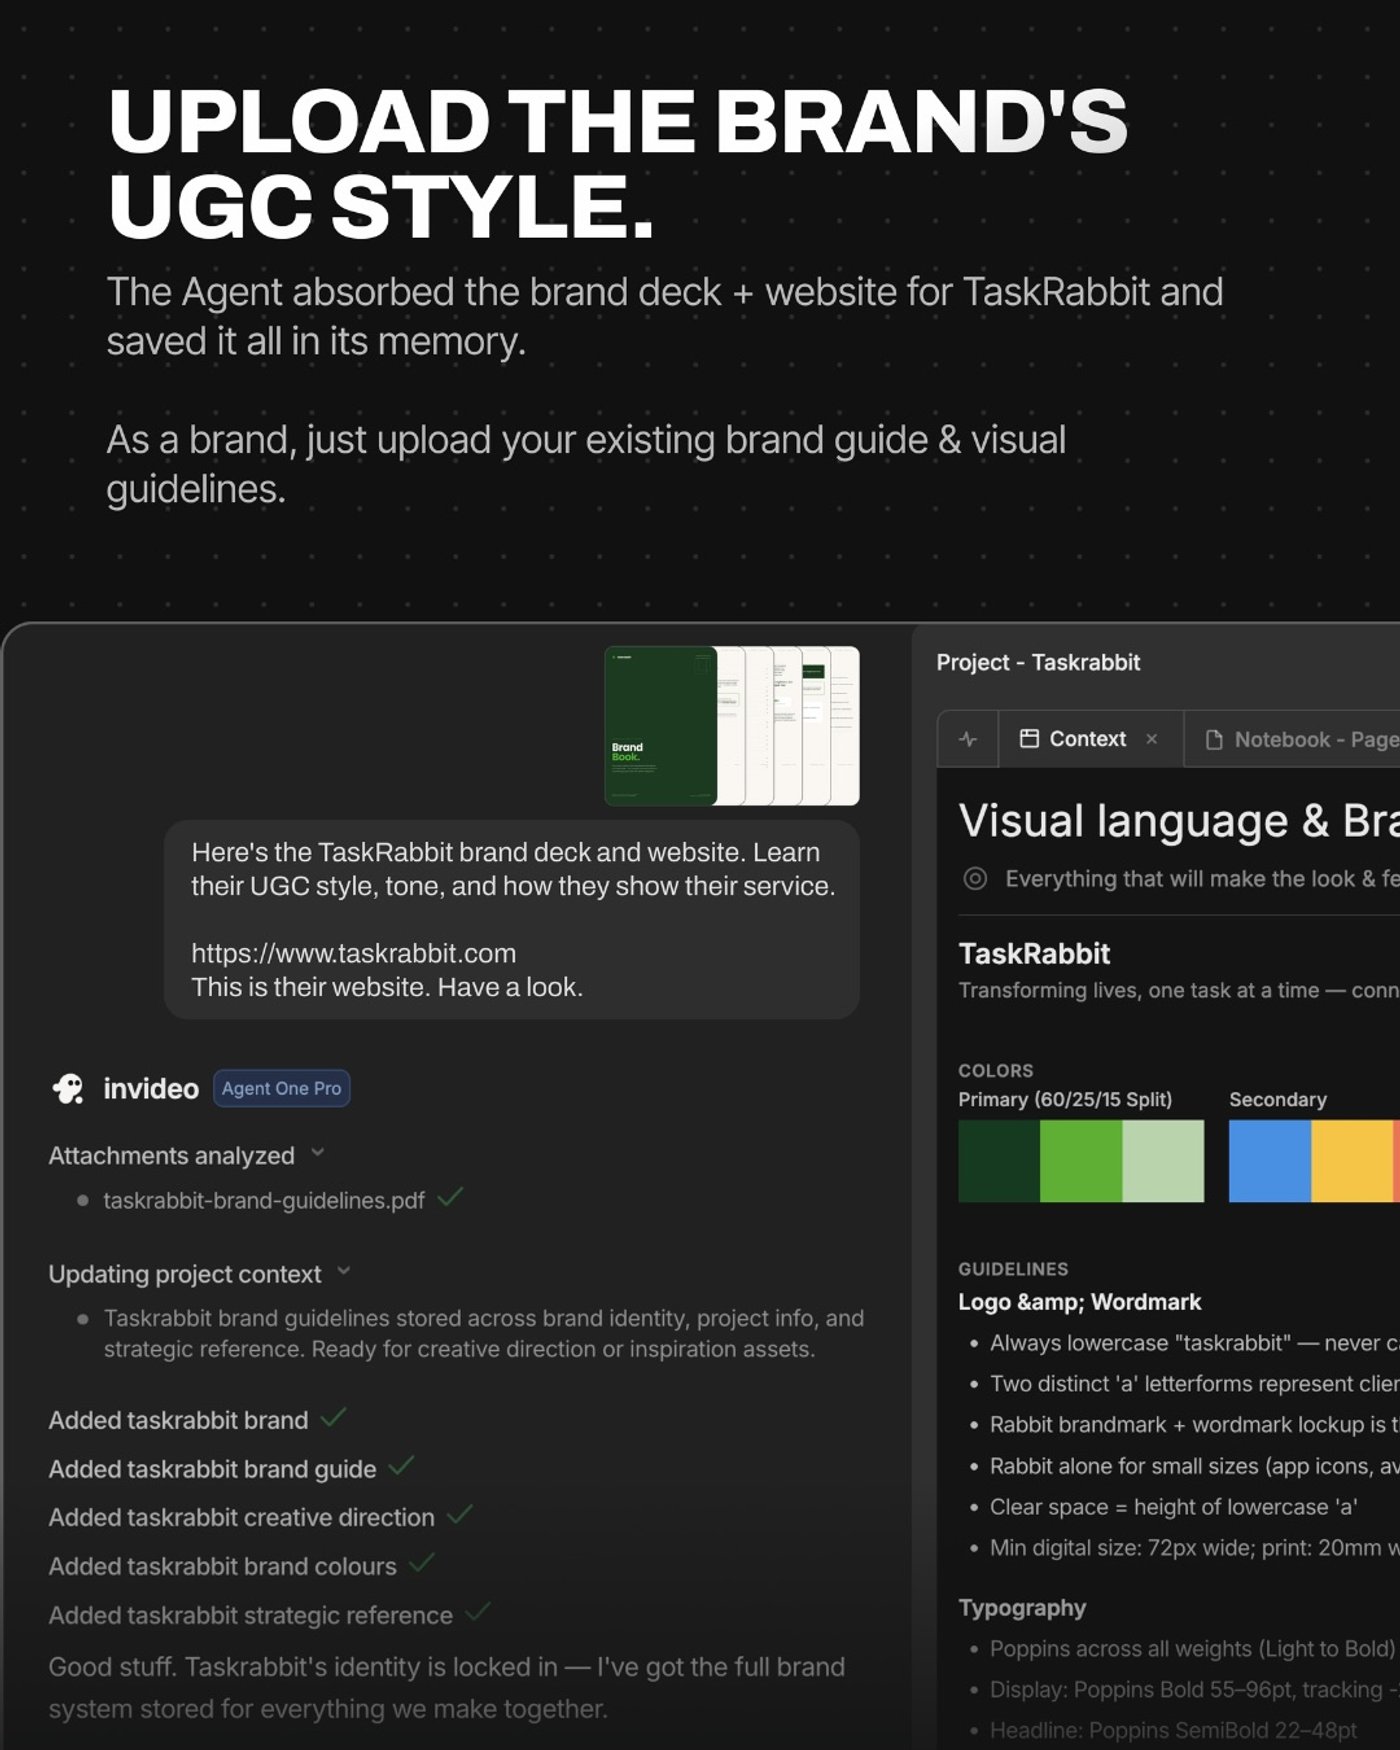Open the activity pulse tab icon
1400x1750 pixels.
click(x=968, y=739)
